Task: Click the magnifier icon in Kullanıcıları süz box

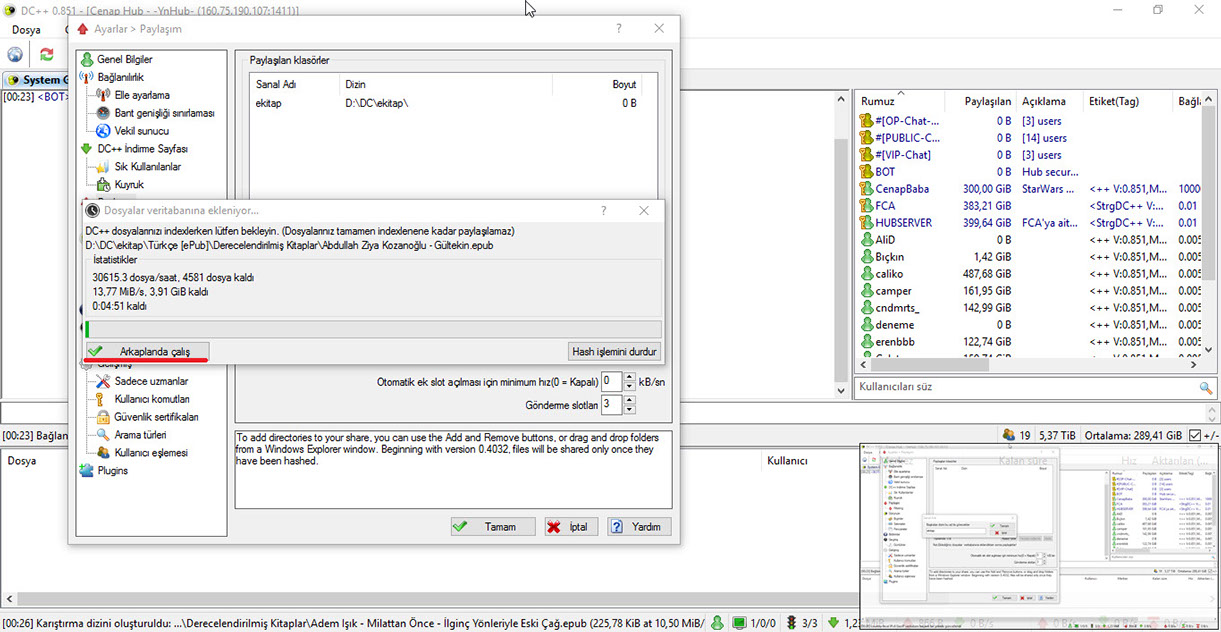Action: coord(1206,387)
